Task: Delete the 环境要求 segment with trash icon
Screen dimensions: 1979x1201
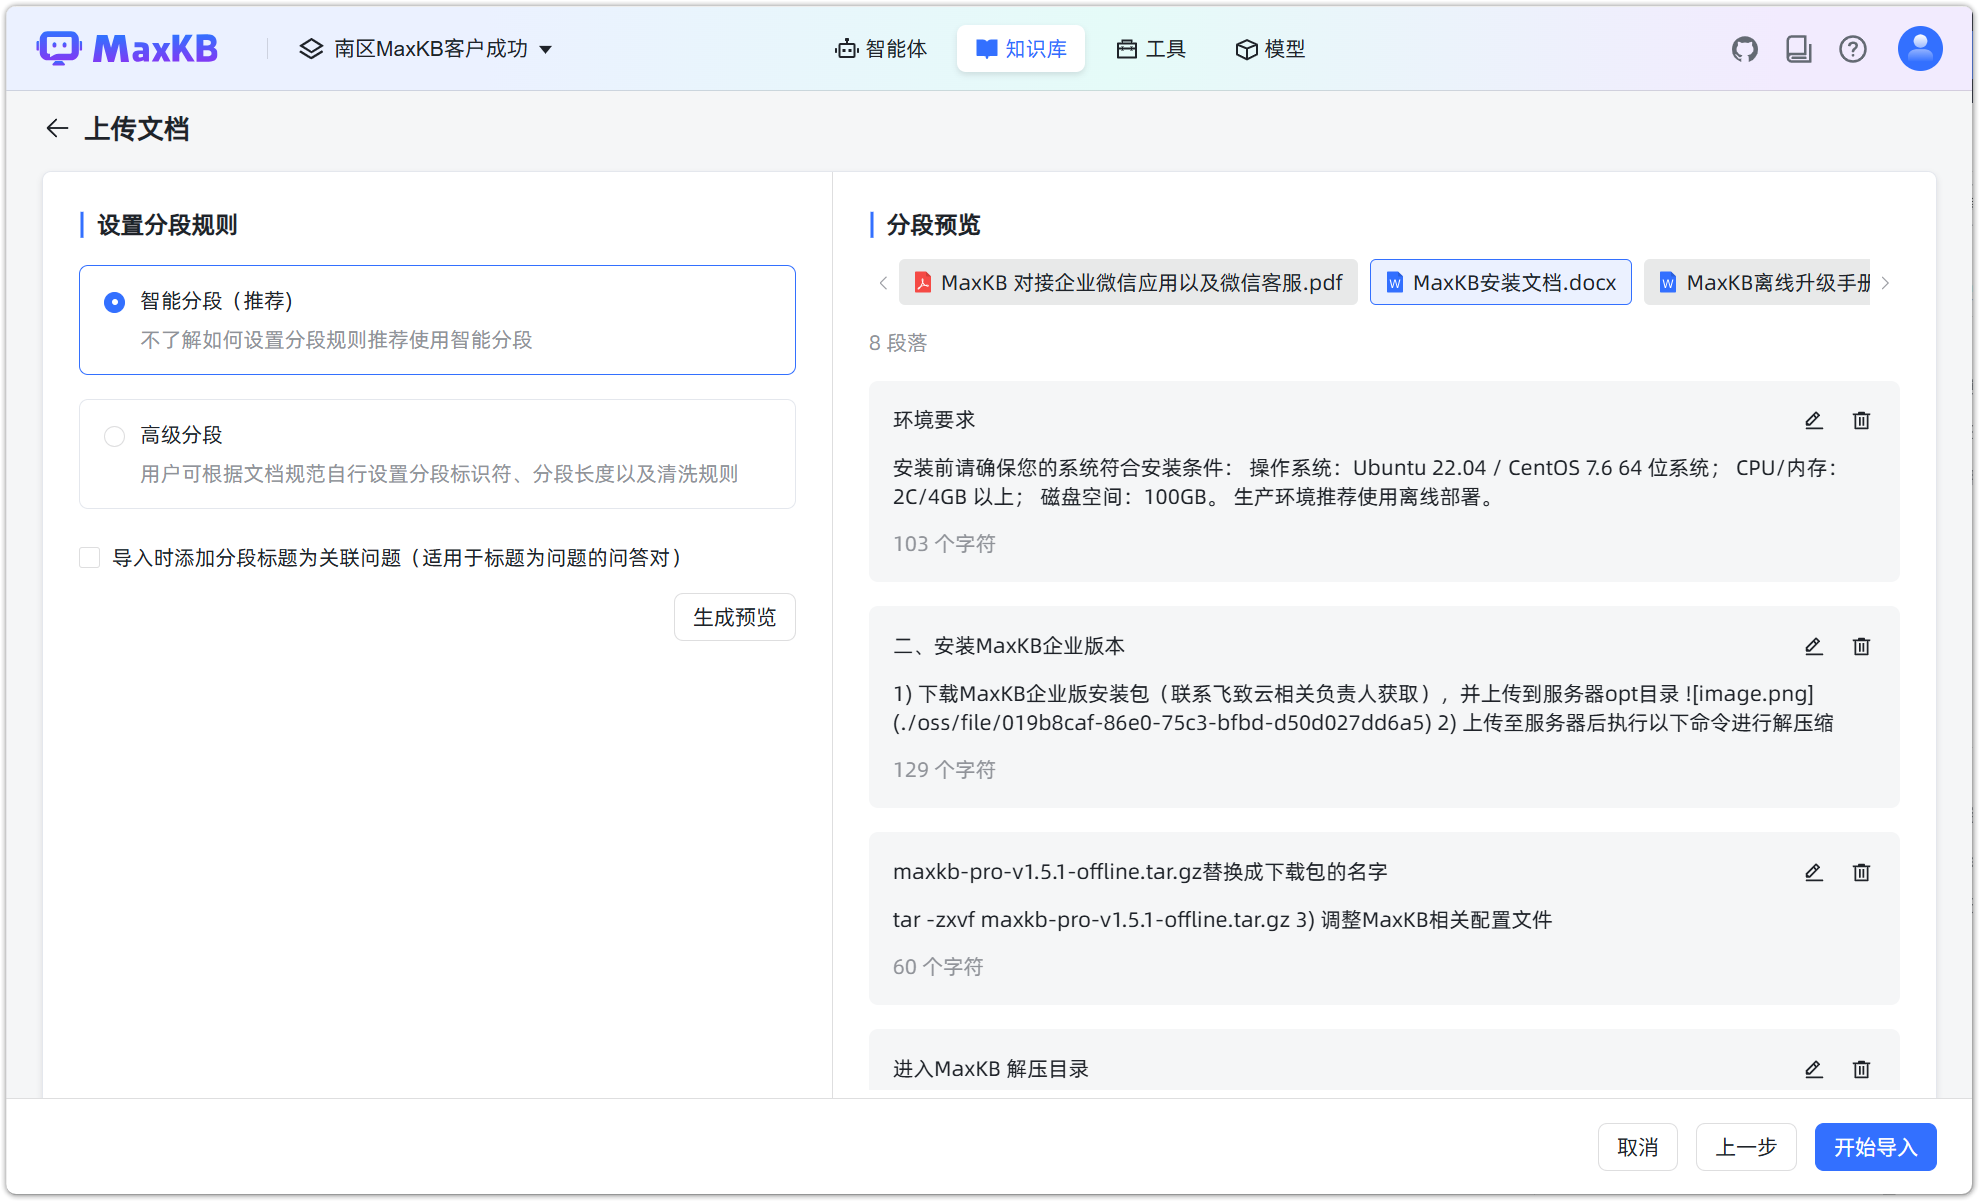Action: pos(1861,420)
